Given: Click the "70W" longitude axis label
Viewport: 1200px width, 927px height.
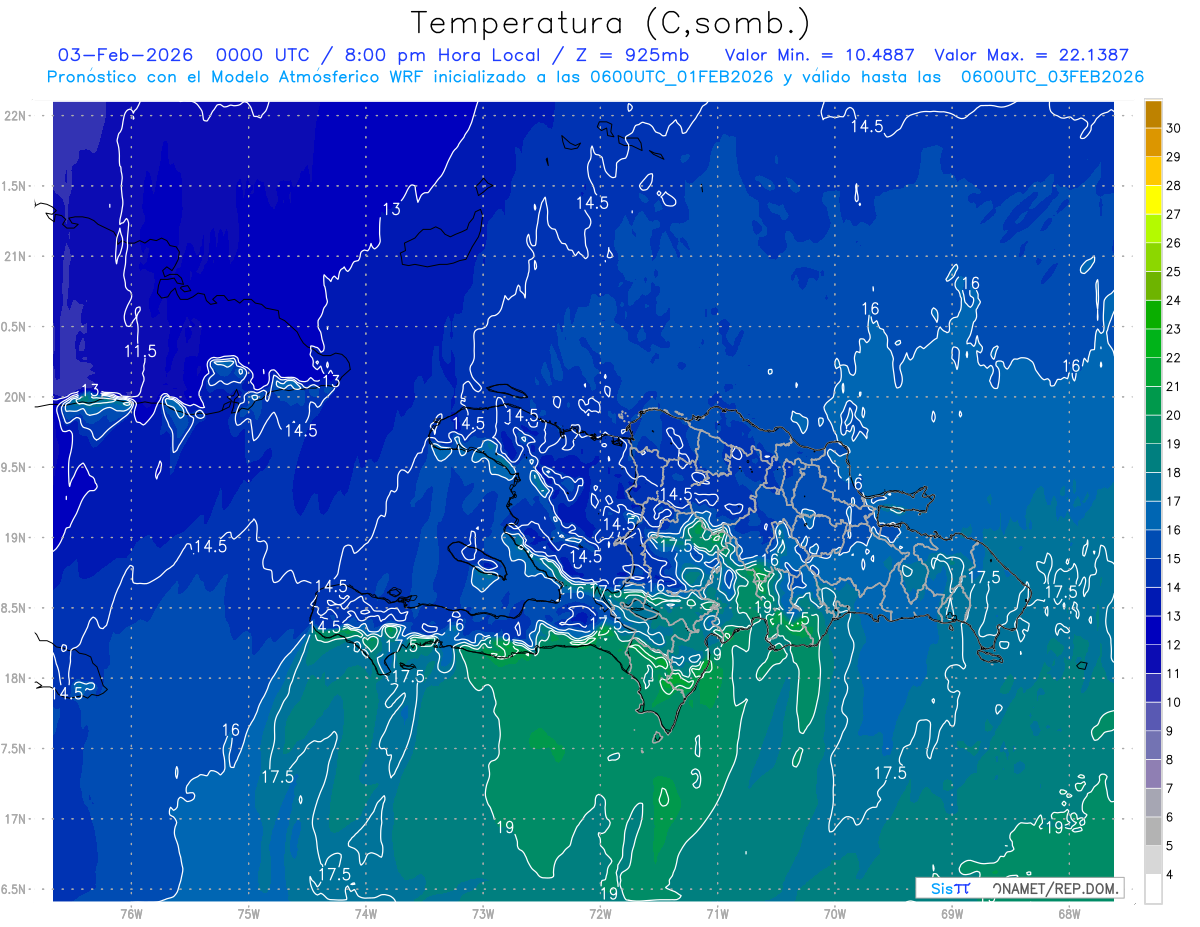Looking at the screenshot, I should pyautogui.click(x=834, y=914).
